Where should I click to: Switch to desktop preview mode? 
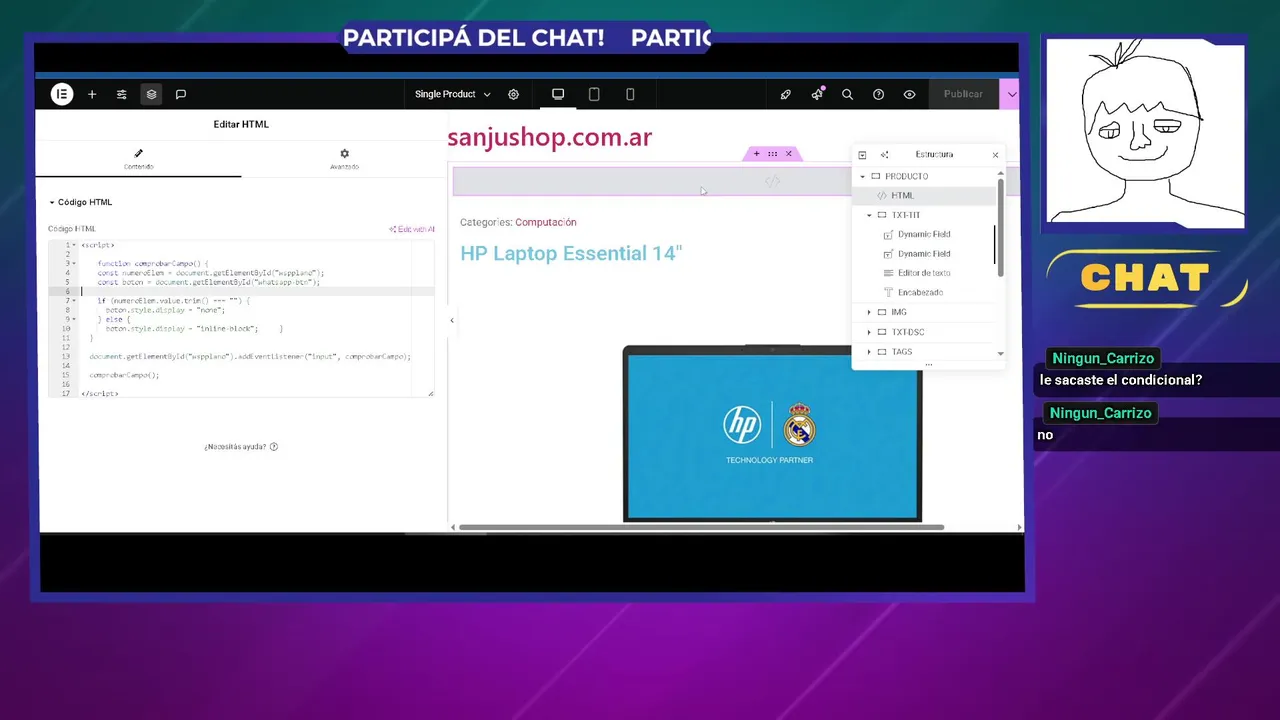point(558,94)
